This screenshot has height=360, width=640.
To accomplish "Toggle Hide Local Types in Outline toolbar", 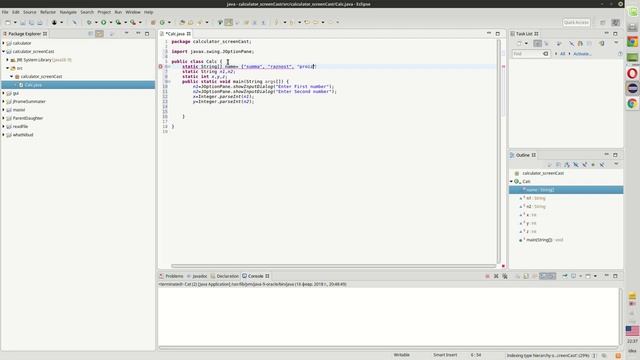I will pos(602,165).
